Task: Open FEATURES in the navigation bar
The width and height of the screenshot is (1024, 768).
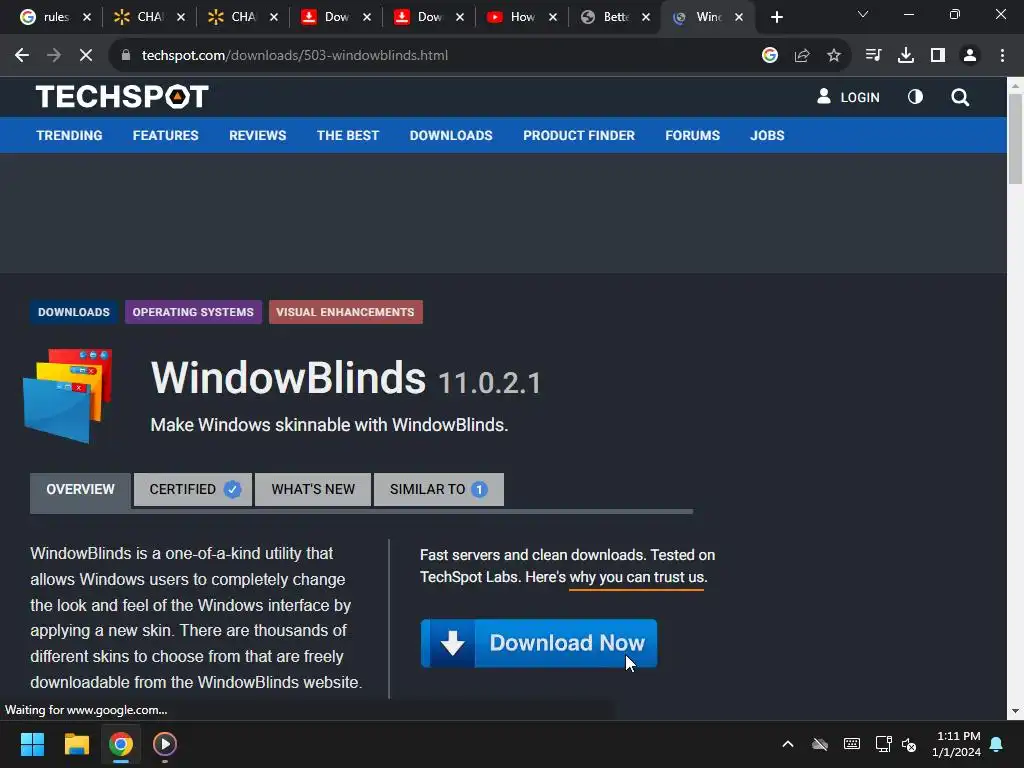Action: point(165,135)
